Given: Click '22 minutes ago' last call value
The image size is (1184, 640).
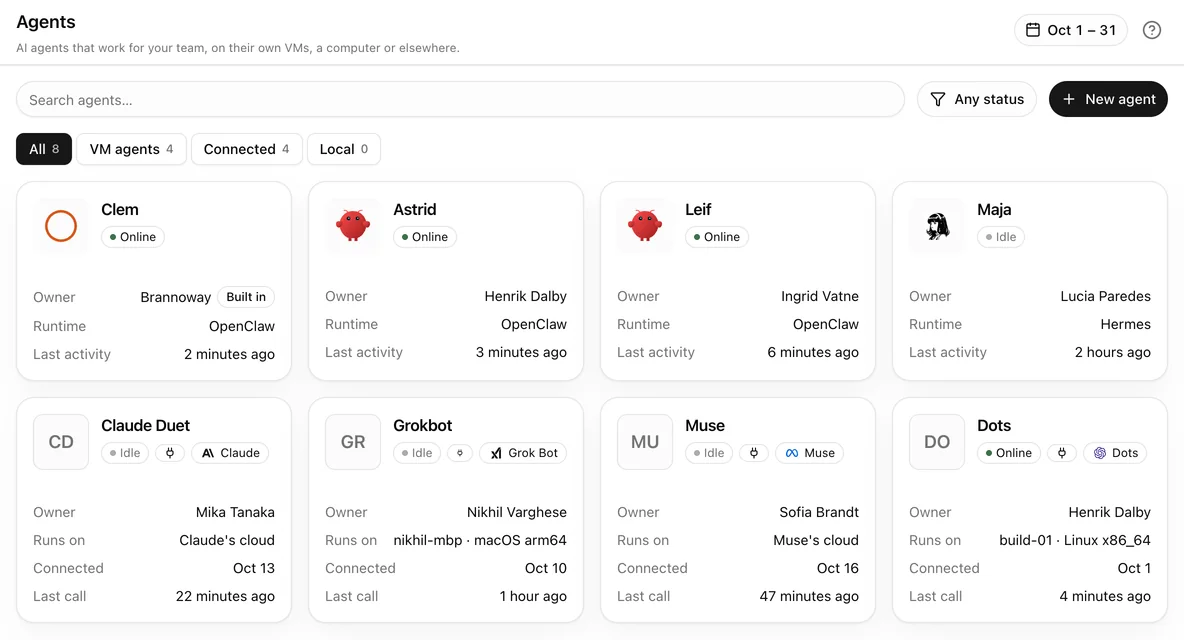Looking at the screenshot, I should pos(225,595).
